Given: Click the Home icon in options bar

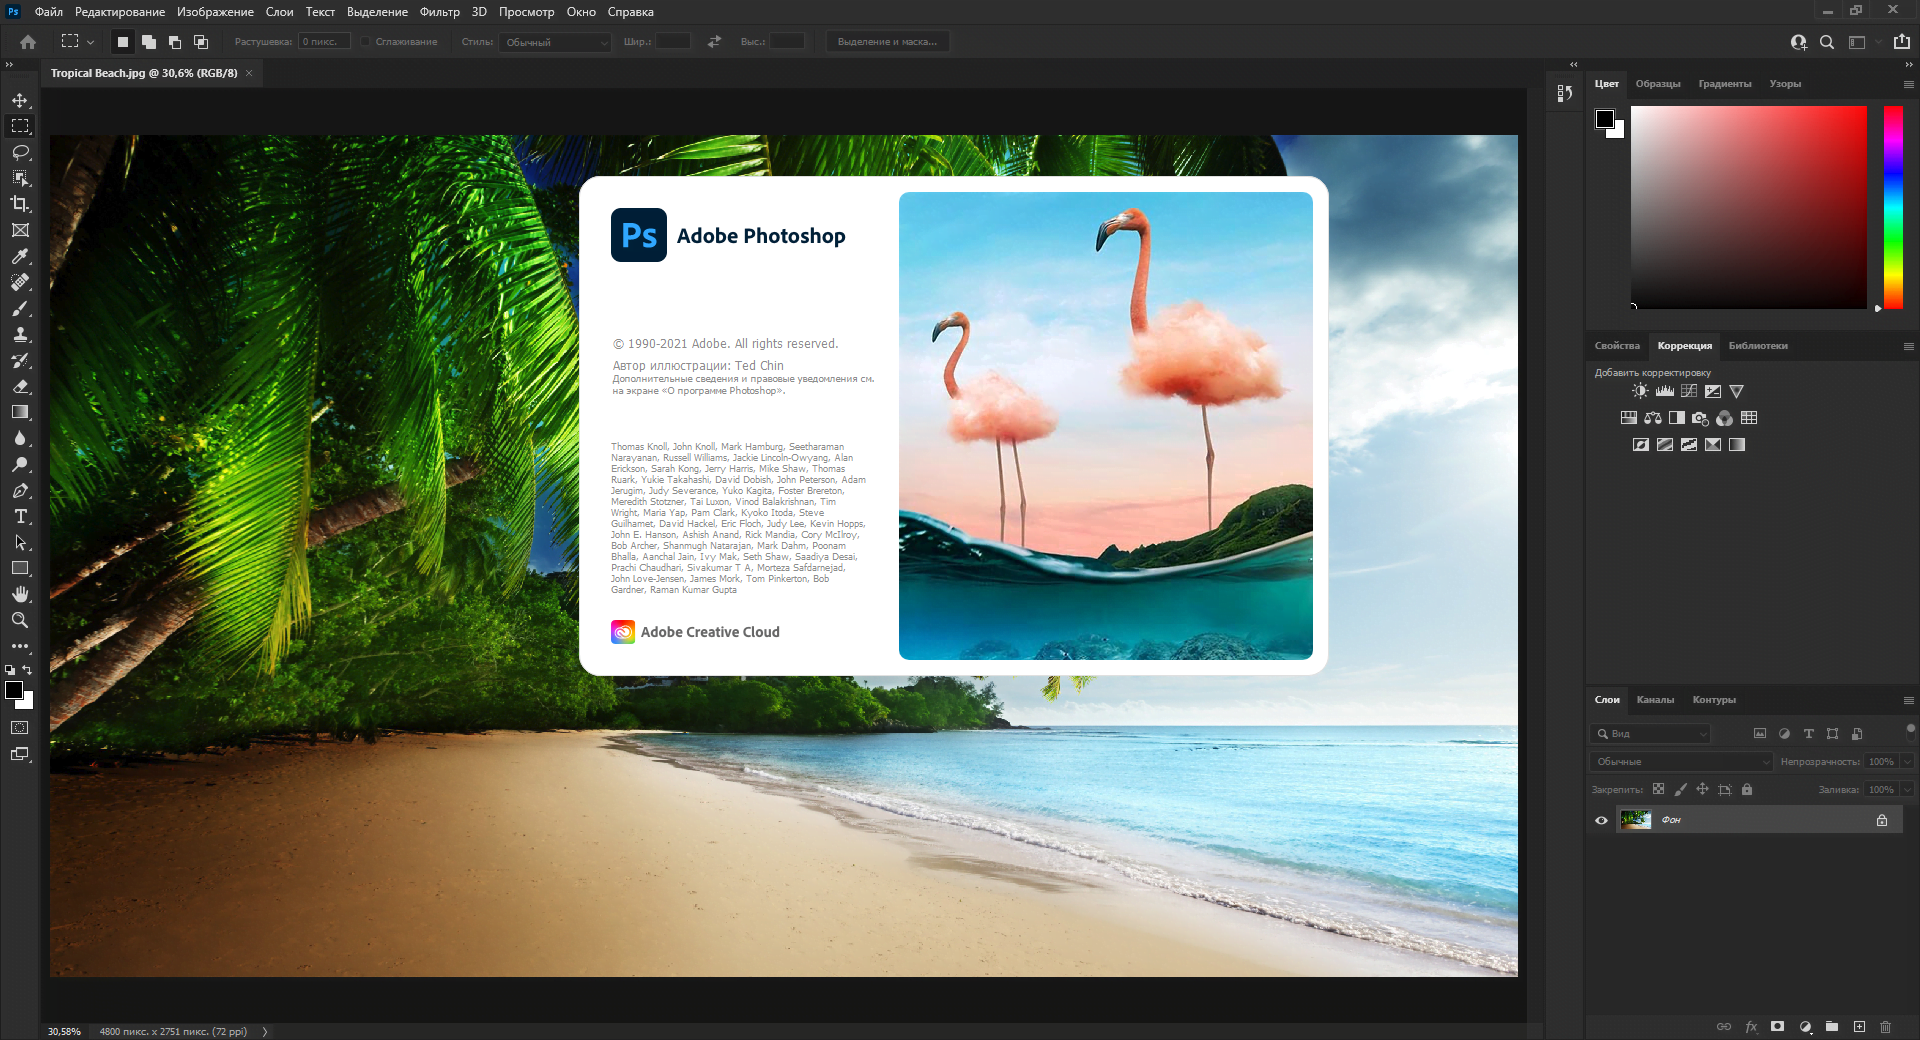Looking at the screenshot, I should pyautogui.click(x=28, y=42).
